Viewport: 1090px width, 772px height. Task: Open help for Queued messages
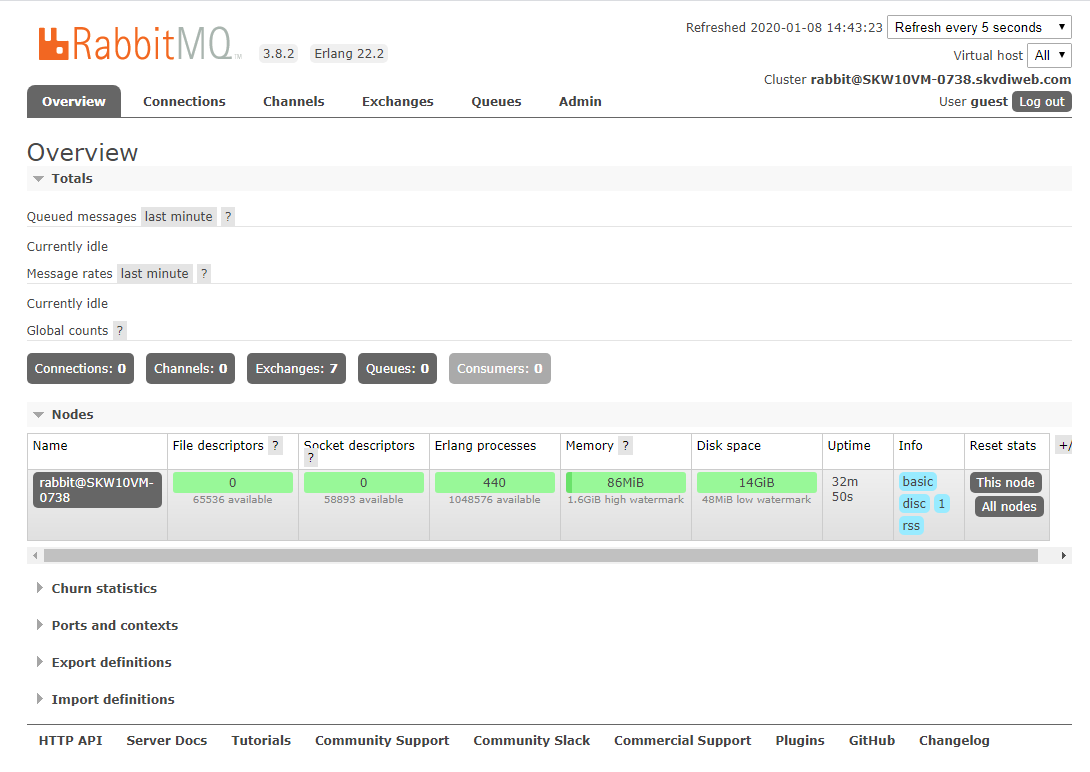click(x=228, y=216)
